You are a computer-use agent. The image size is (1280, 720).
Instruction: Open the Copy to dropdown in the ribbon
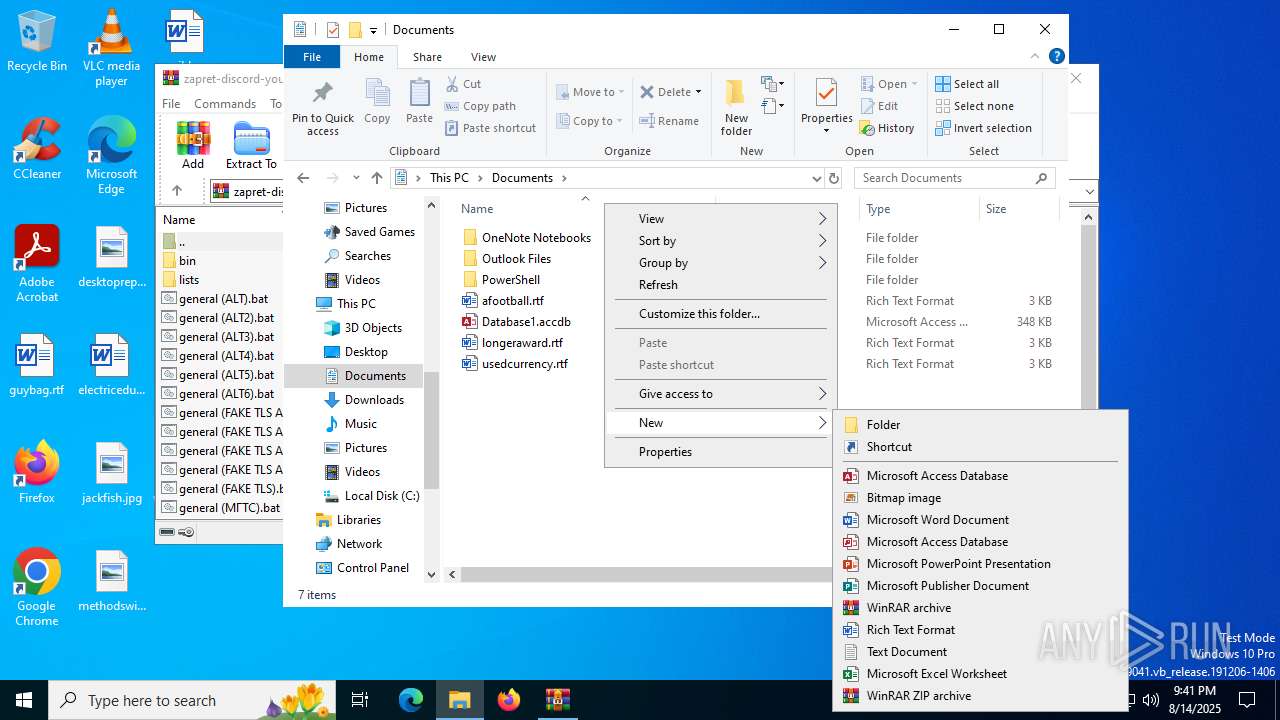point(590,121)
